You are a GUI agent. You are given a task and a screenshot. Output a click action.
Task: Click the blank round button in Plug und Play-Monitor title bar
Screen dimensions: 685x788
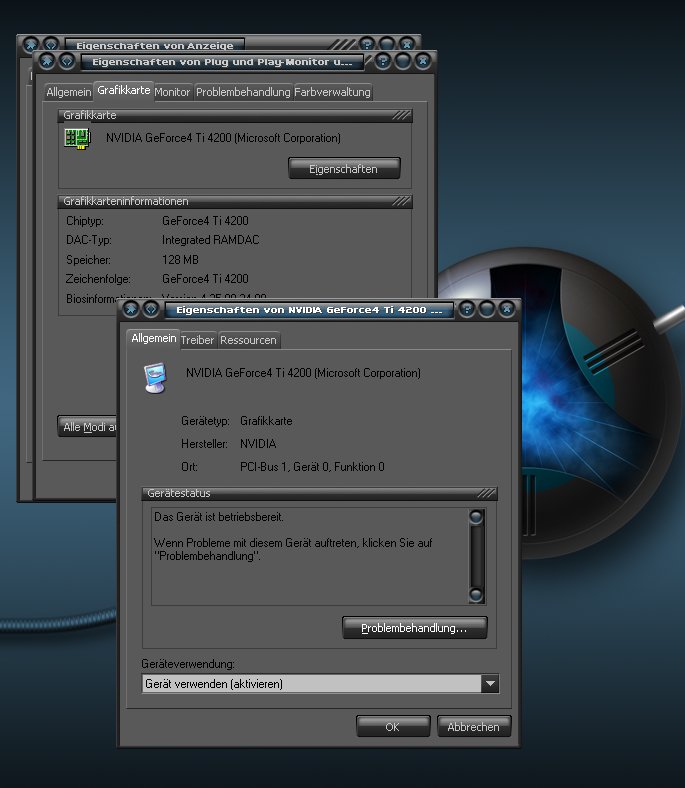(x=403, y=61)
